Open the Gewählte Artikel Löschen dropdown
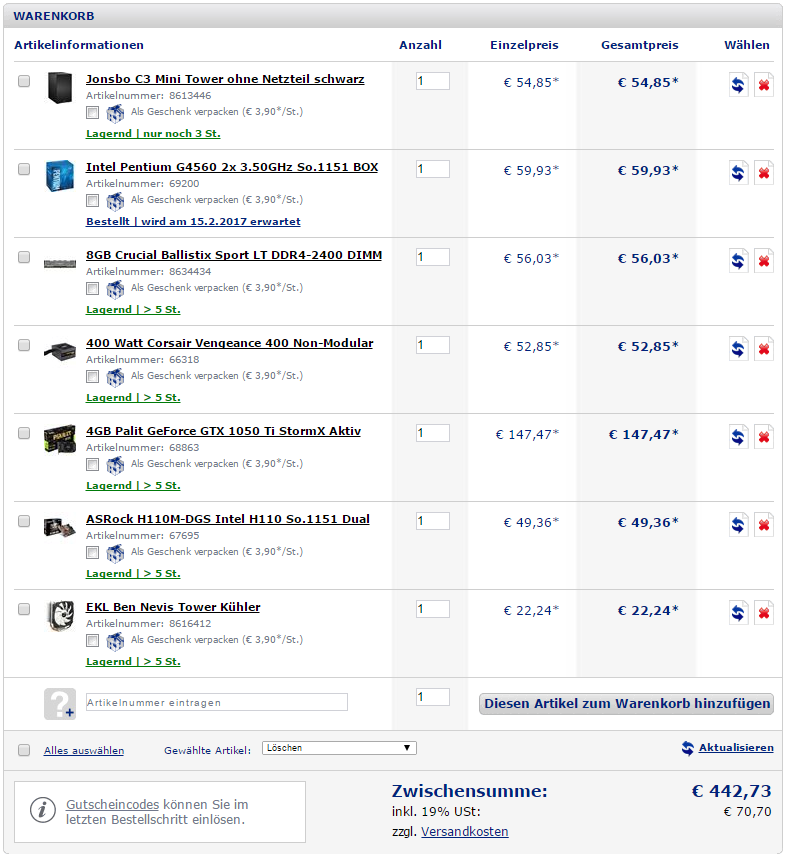787x863 pixels. coord(339,748)
